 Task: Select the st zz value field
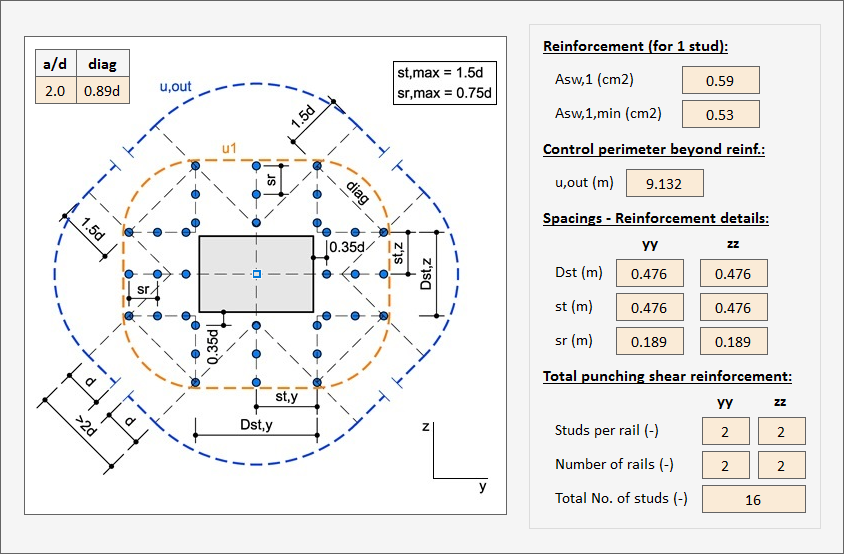(x=733, y=307)
